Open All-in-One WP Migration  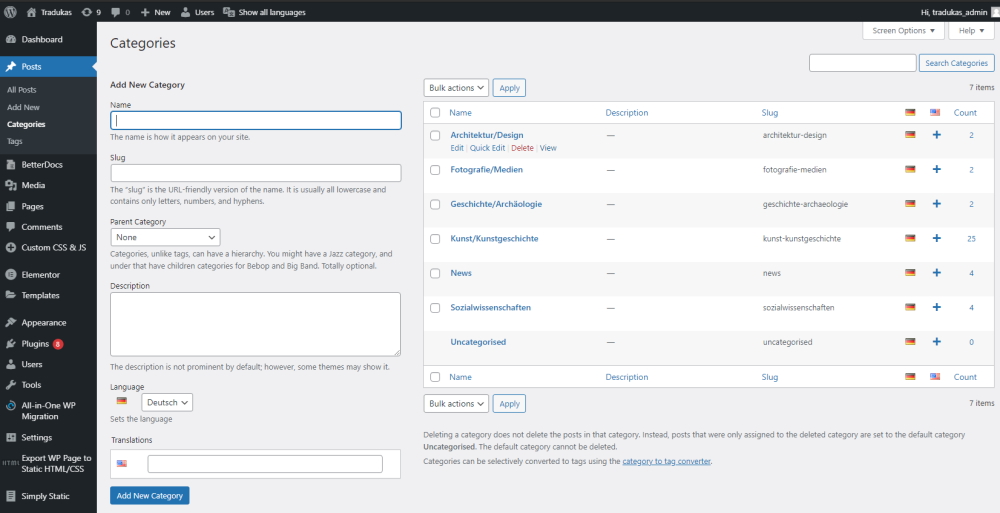coord(48,410)
